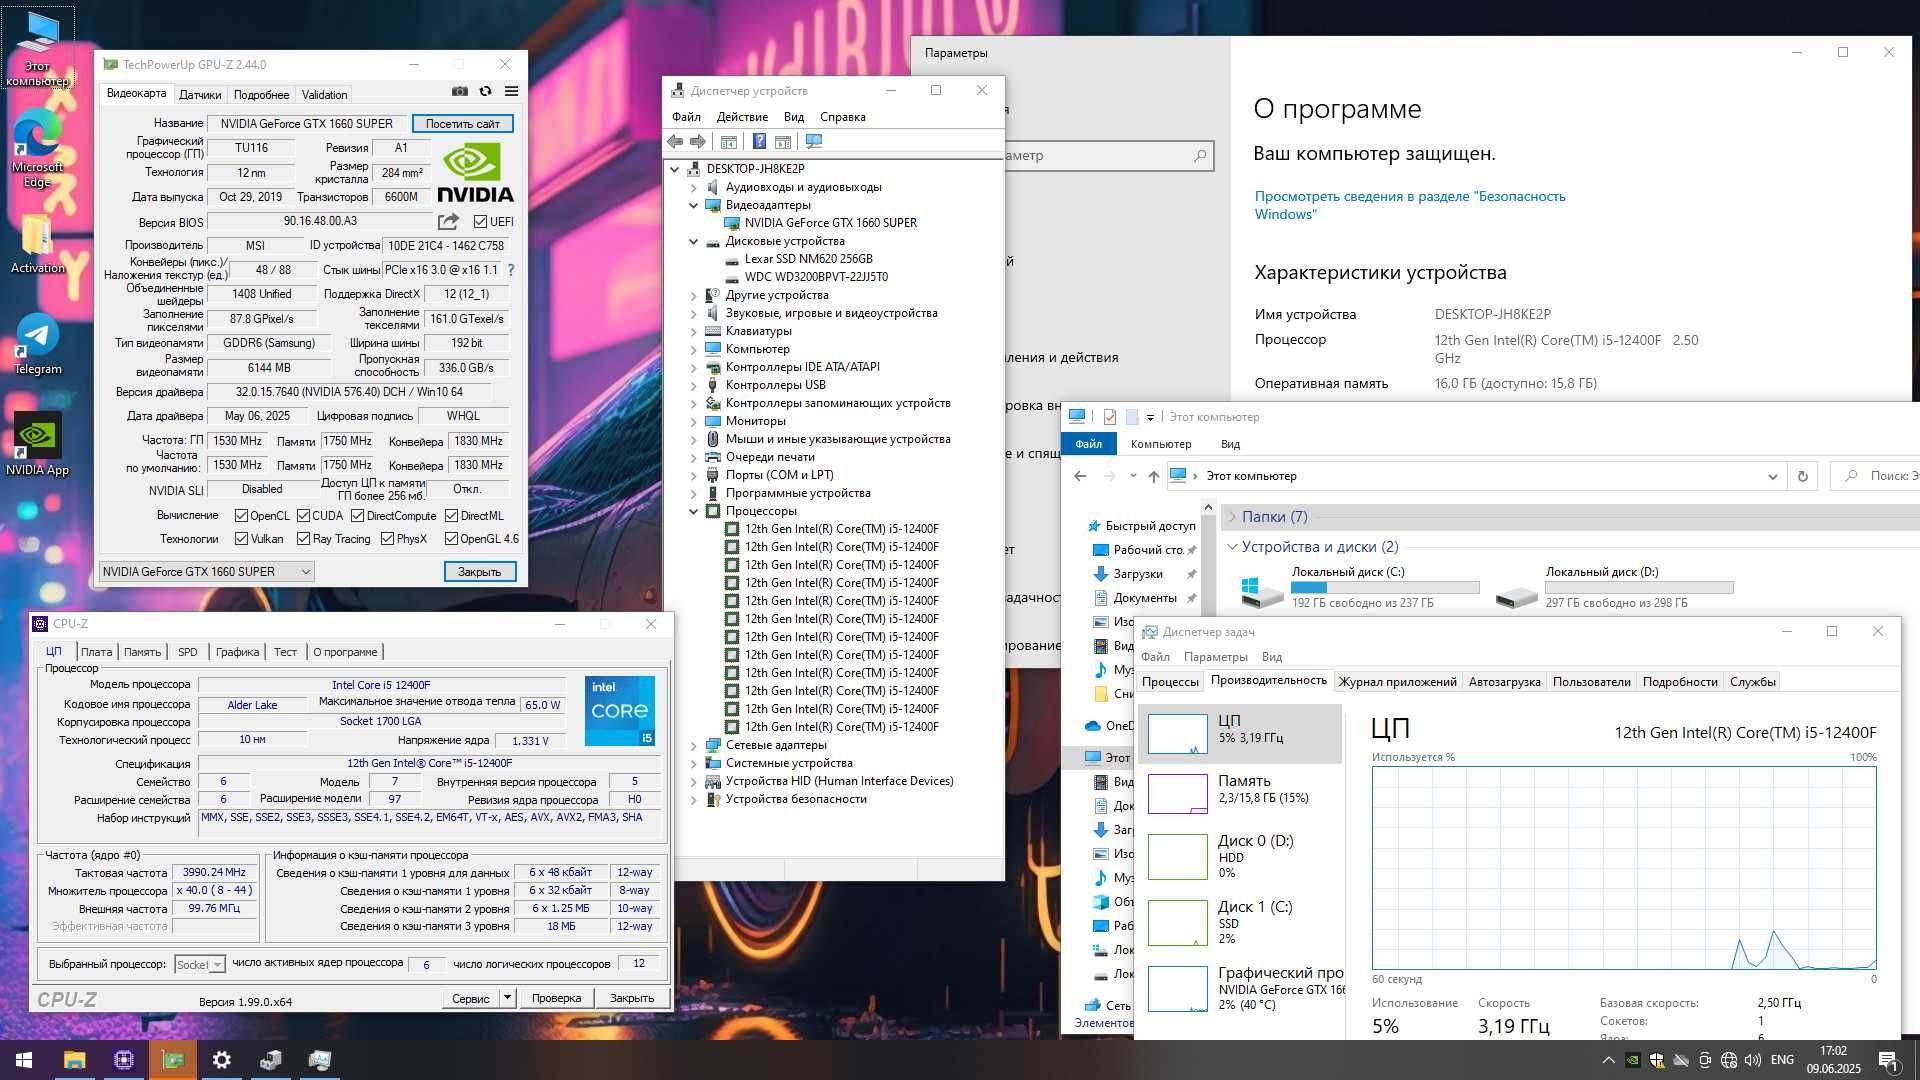Click search magnifier in Settings search box
Image resolution: width=1920 pixels, height=1080 pixels.
[1200, 156]
